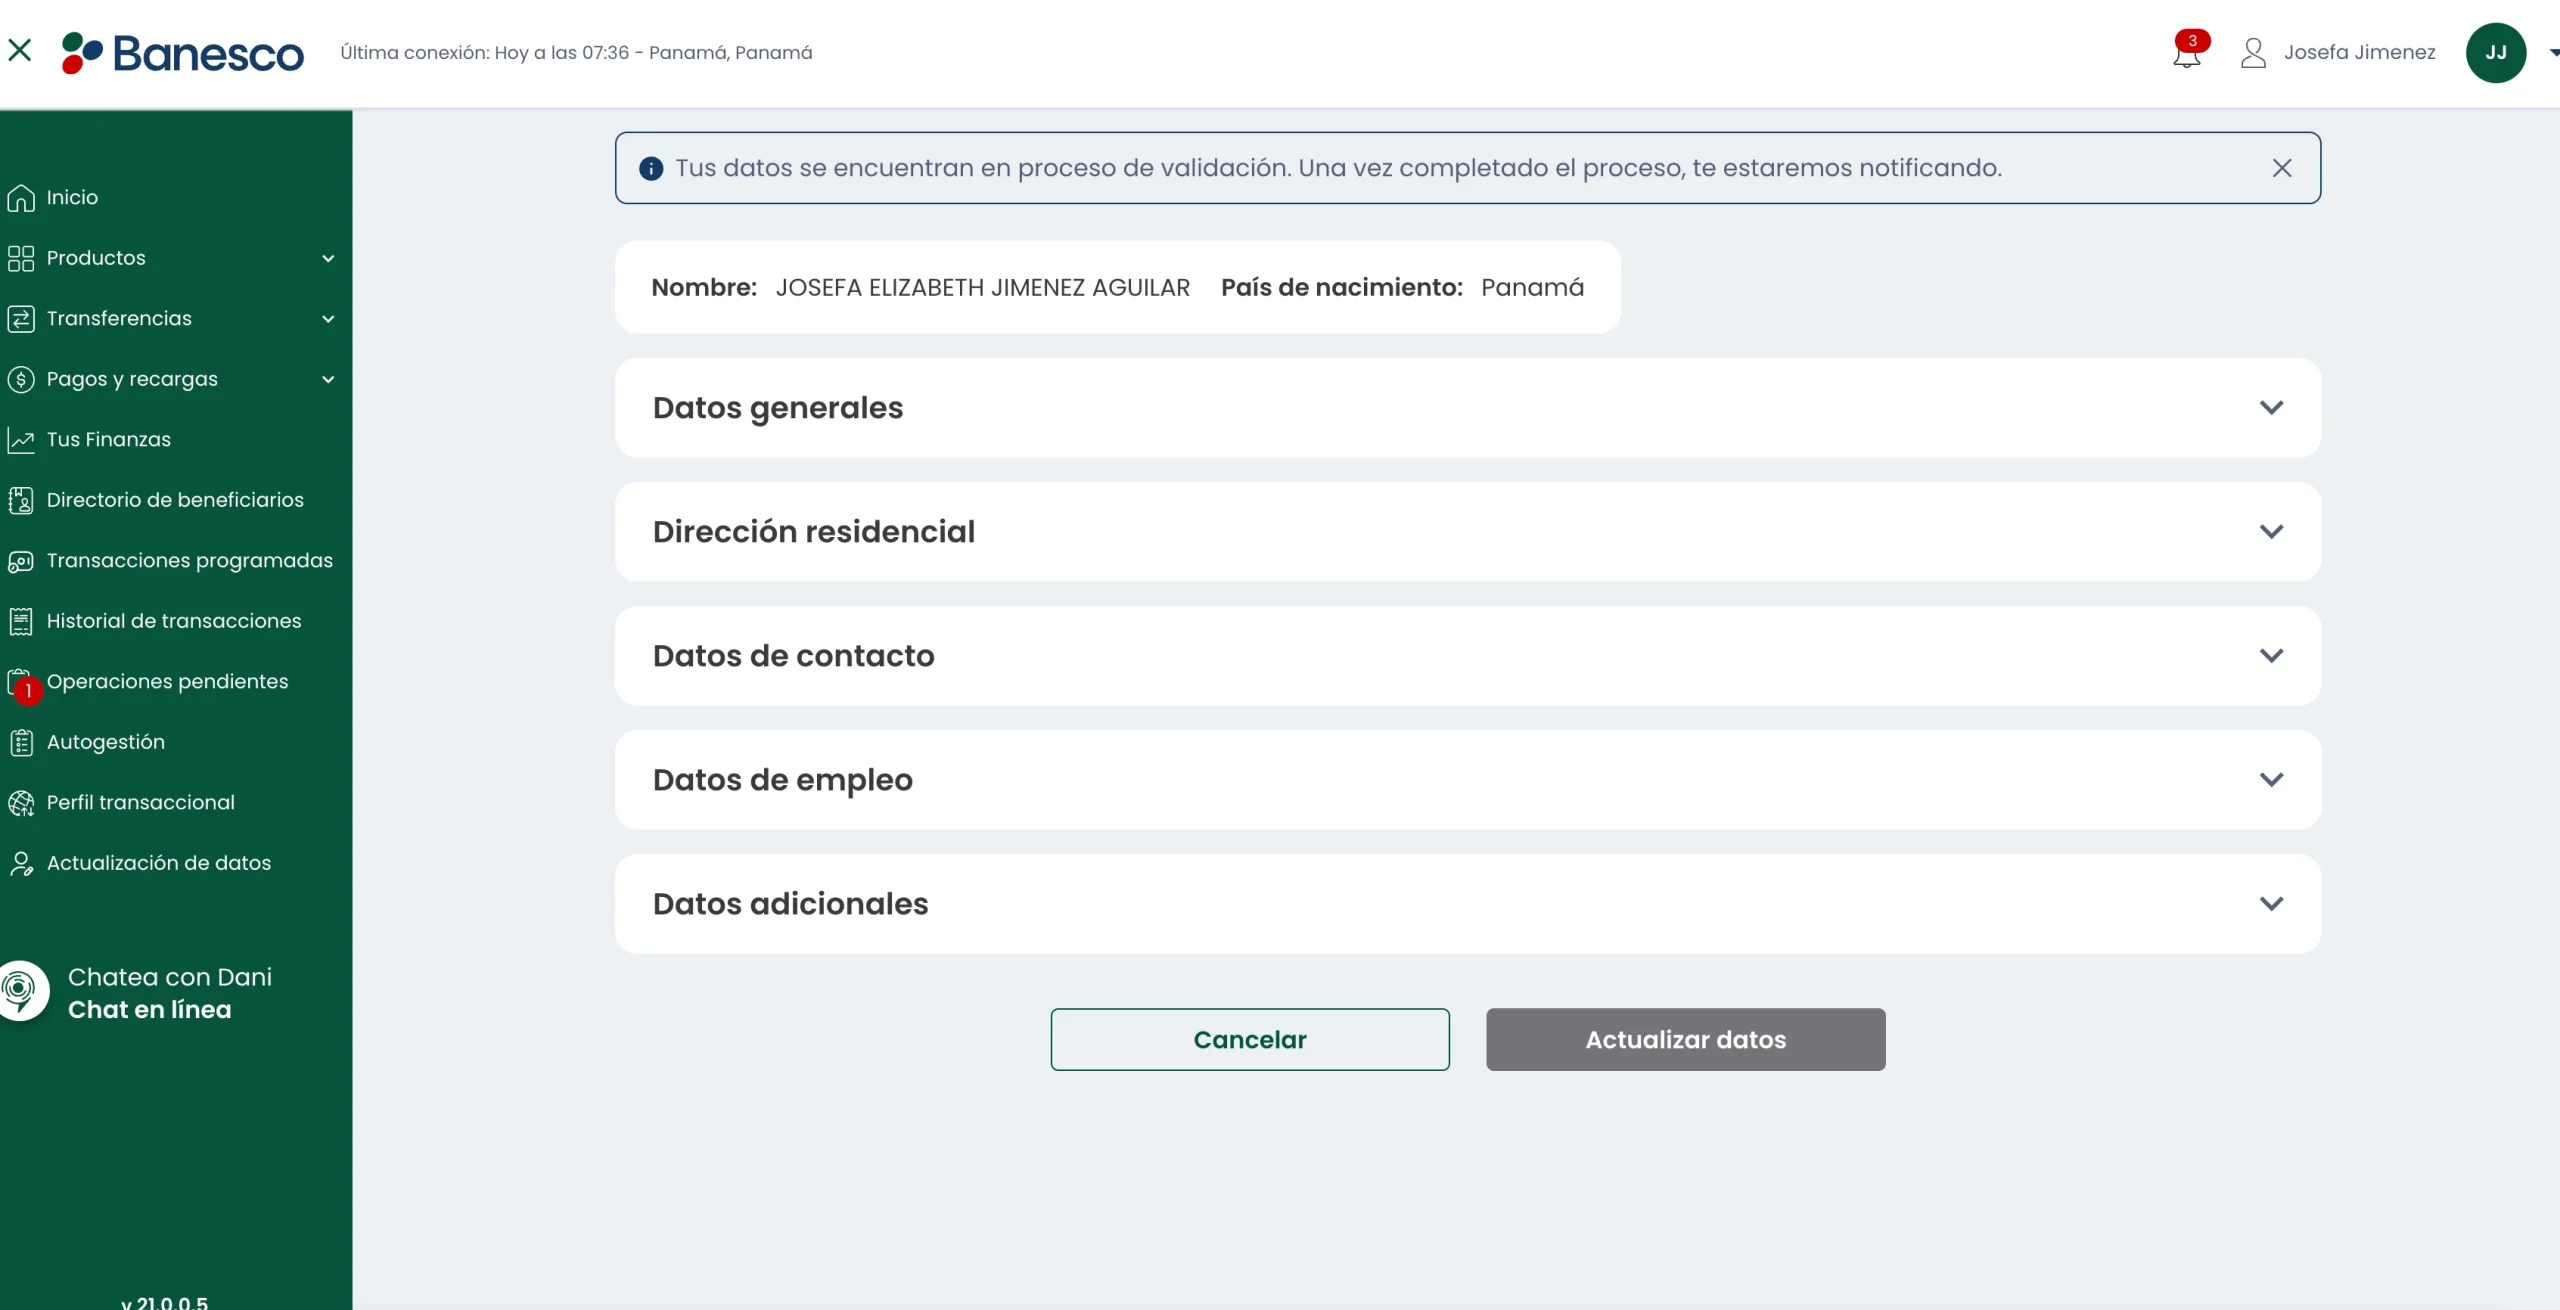Dismiss the validation notice banner
This screenshot has width=2560, height=1310.
2282,168
